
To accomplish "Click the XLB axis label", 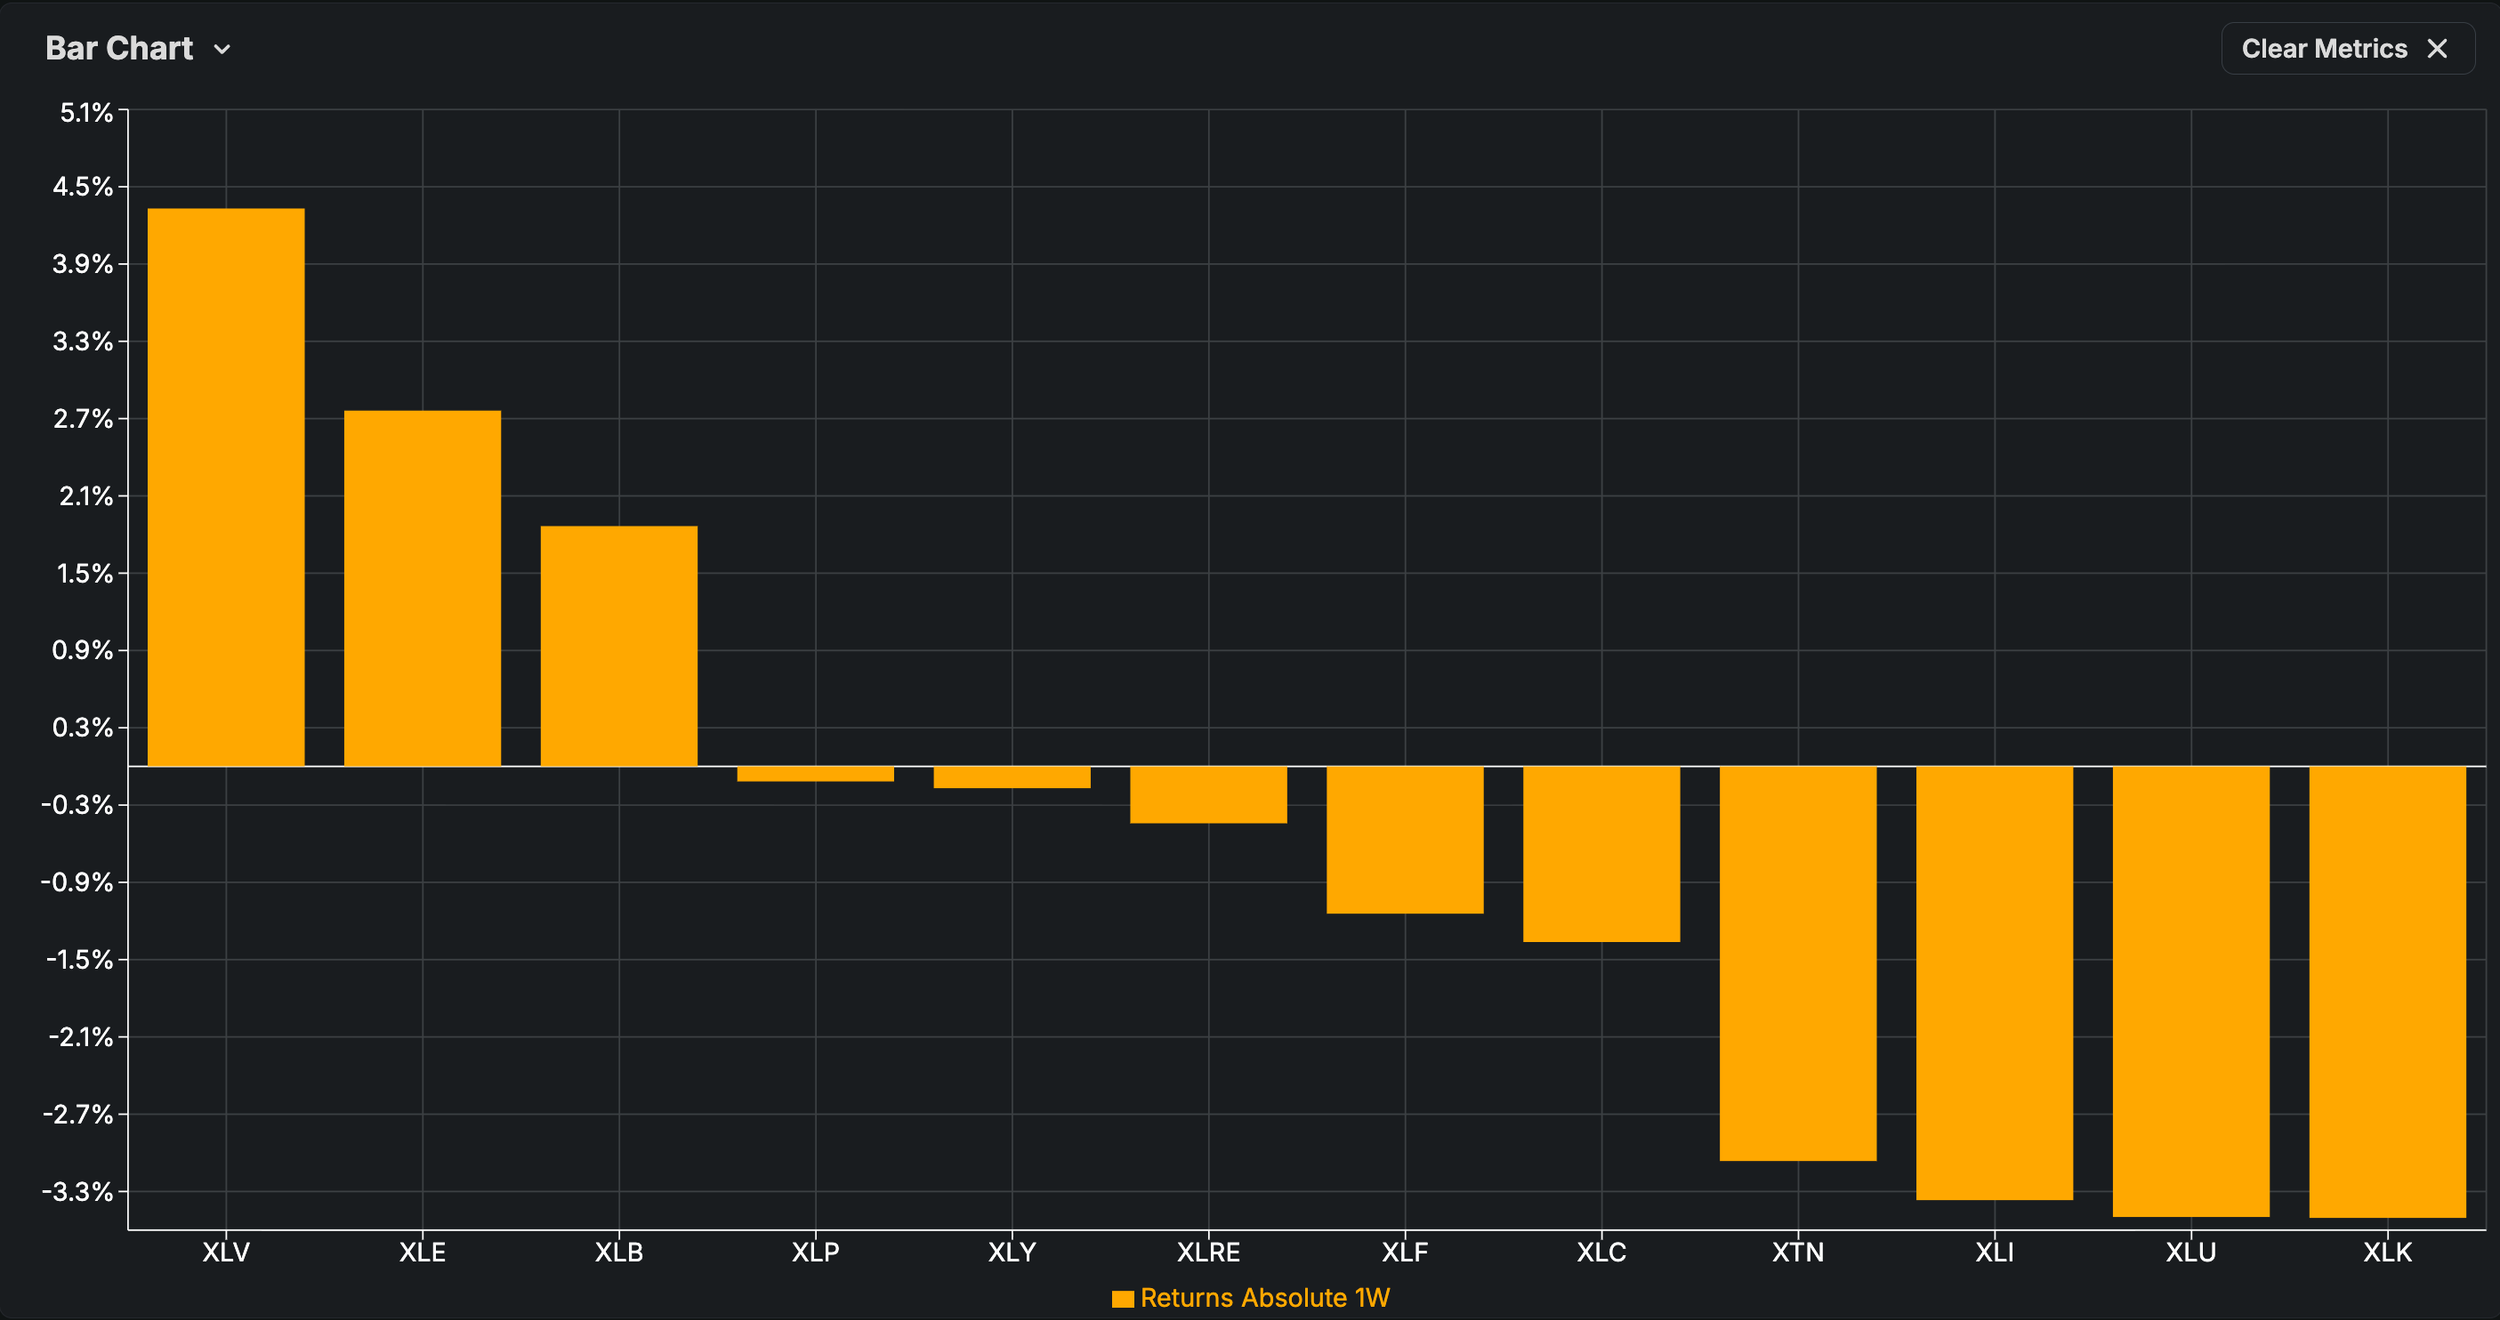I will 619,1252.
